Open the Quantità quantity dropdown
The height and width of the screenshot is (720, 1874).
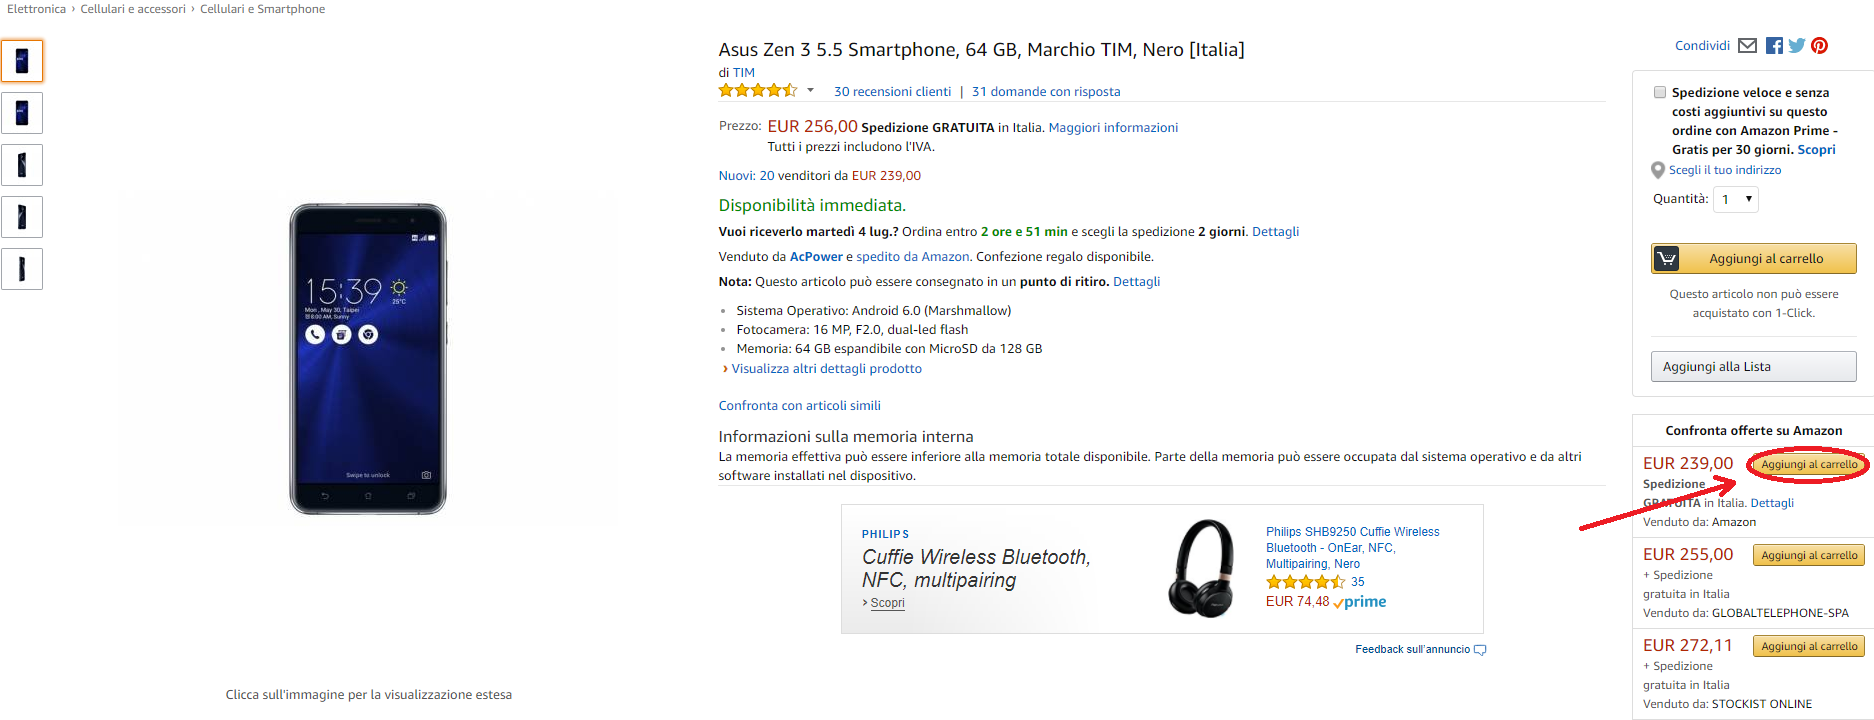(1735, 199)
